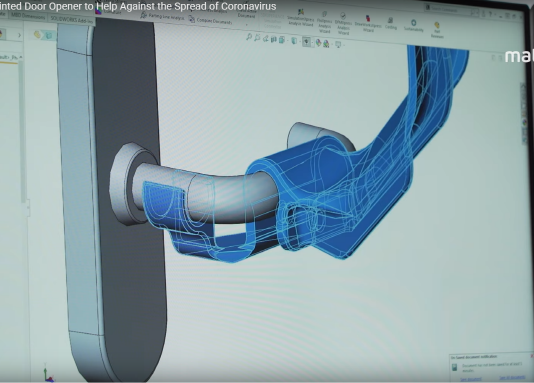This screenshot has height=383, width=534.
Task: Open the Sustainability tool
Action: 413,26
